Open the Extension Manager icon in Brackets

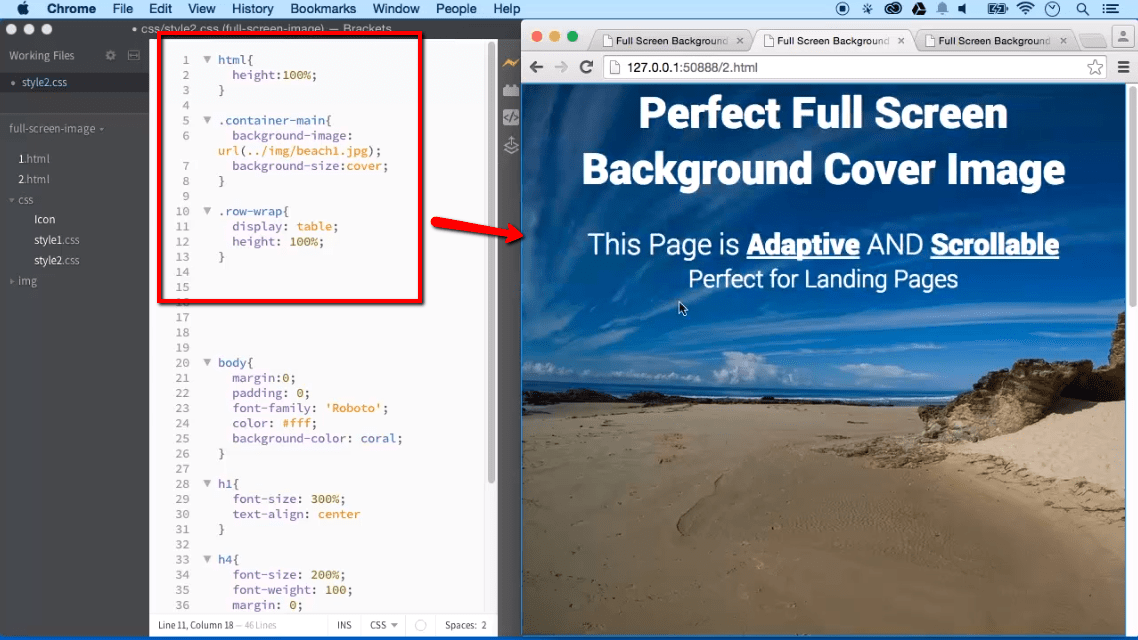point(510,91)
